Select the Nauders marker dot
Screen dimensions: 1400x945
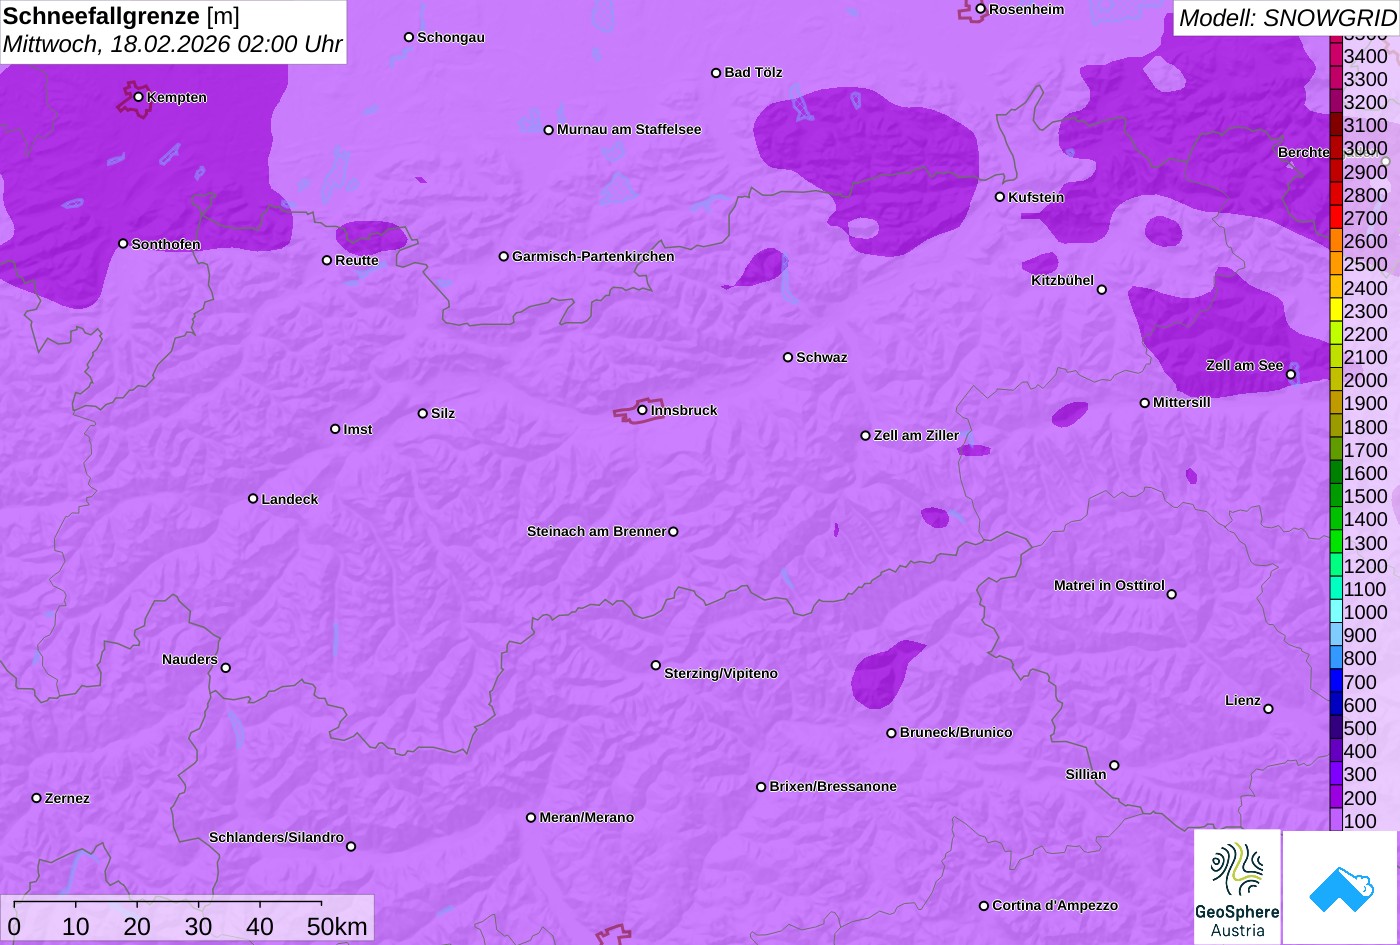tap(226, 668)
